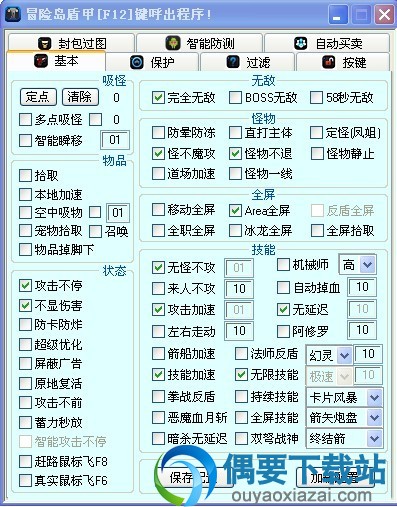Enable 赶路鼠标飞F8 checkbox
The width and height of the screenshot is (397, 507).
click(x=25, y=461)
